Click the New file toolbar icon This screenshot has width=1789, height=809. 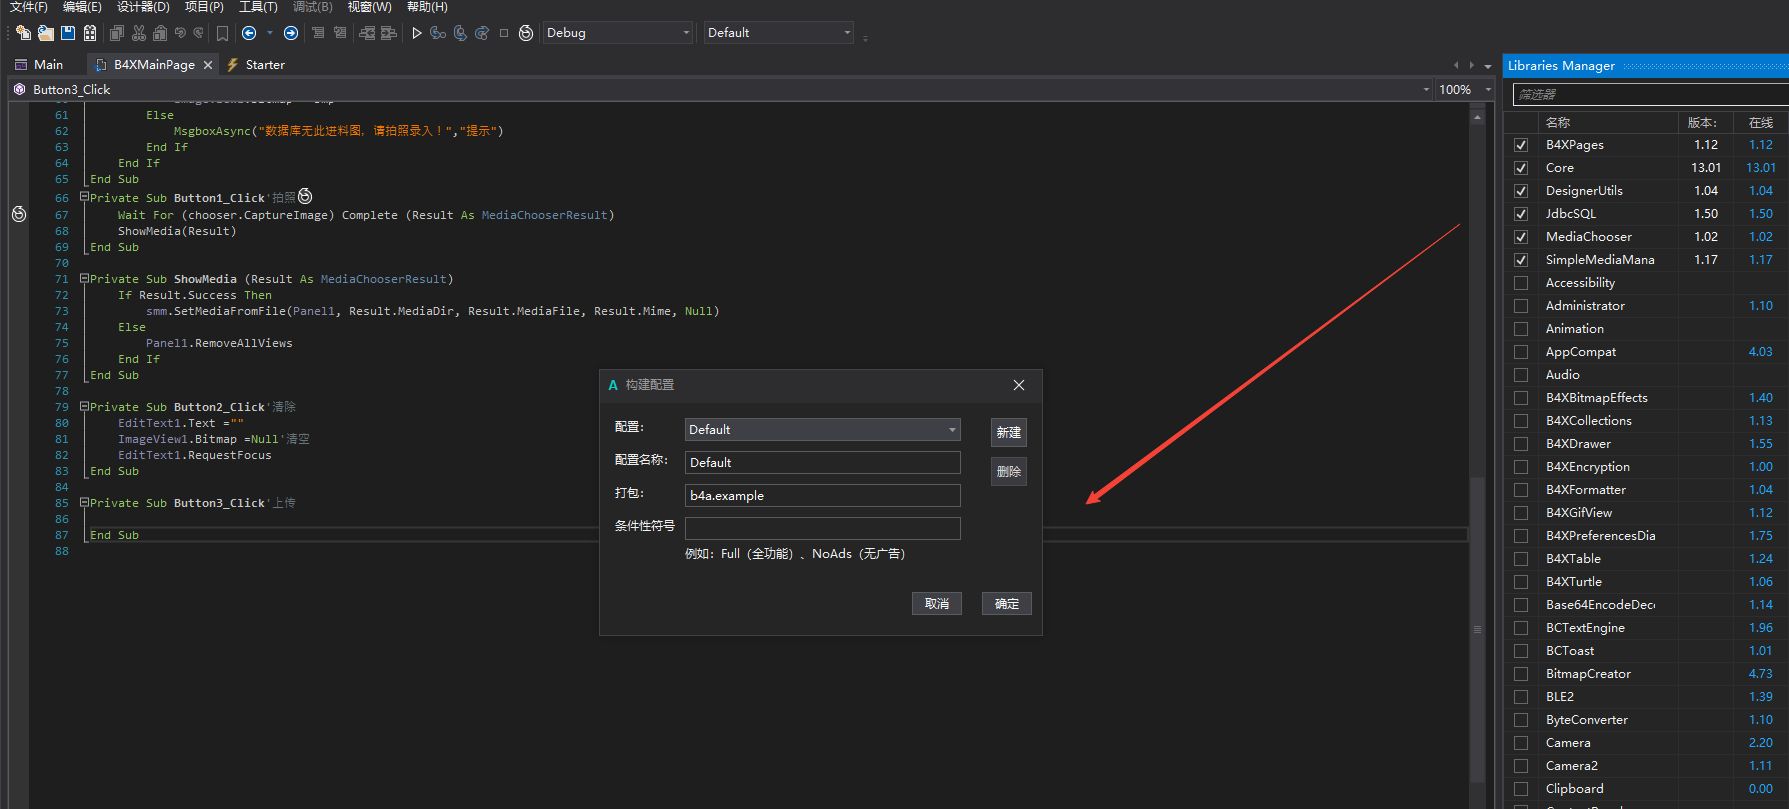click(x=23, y=33)
